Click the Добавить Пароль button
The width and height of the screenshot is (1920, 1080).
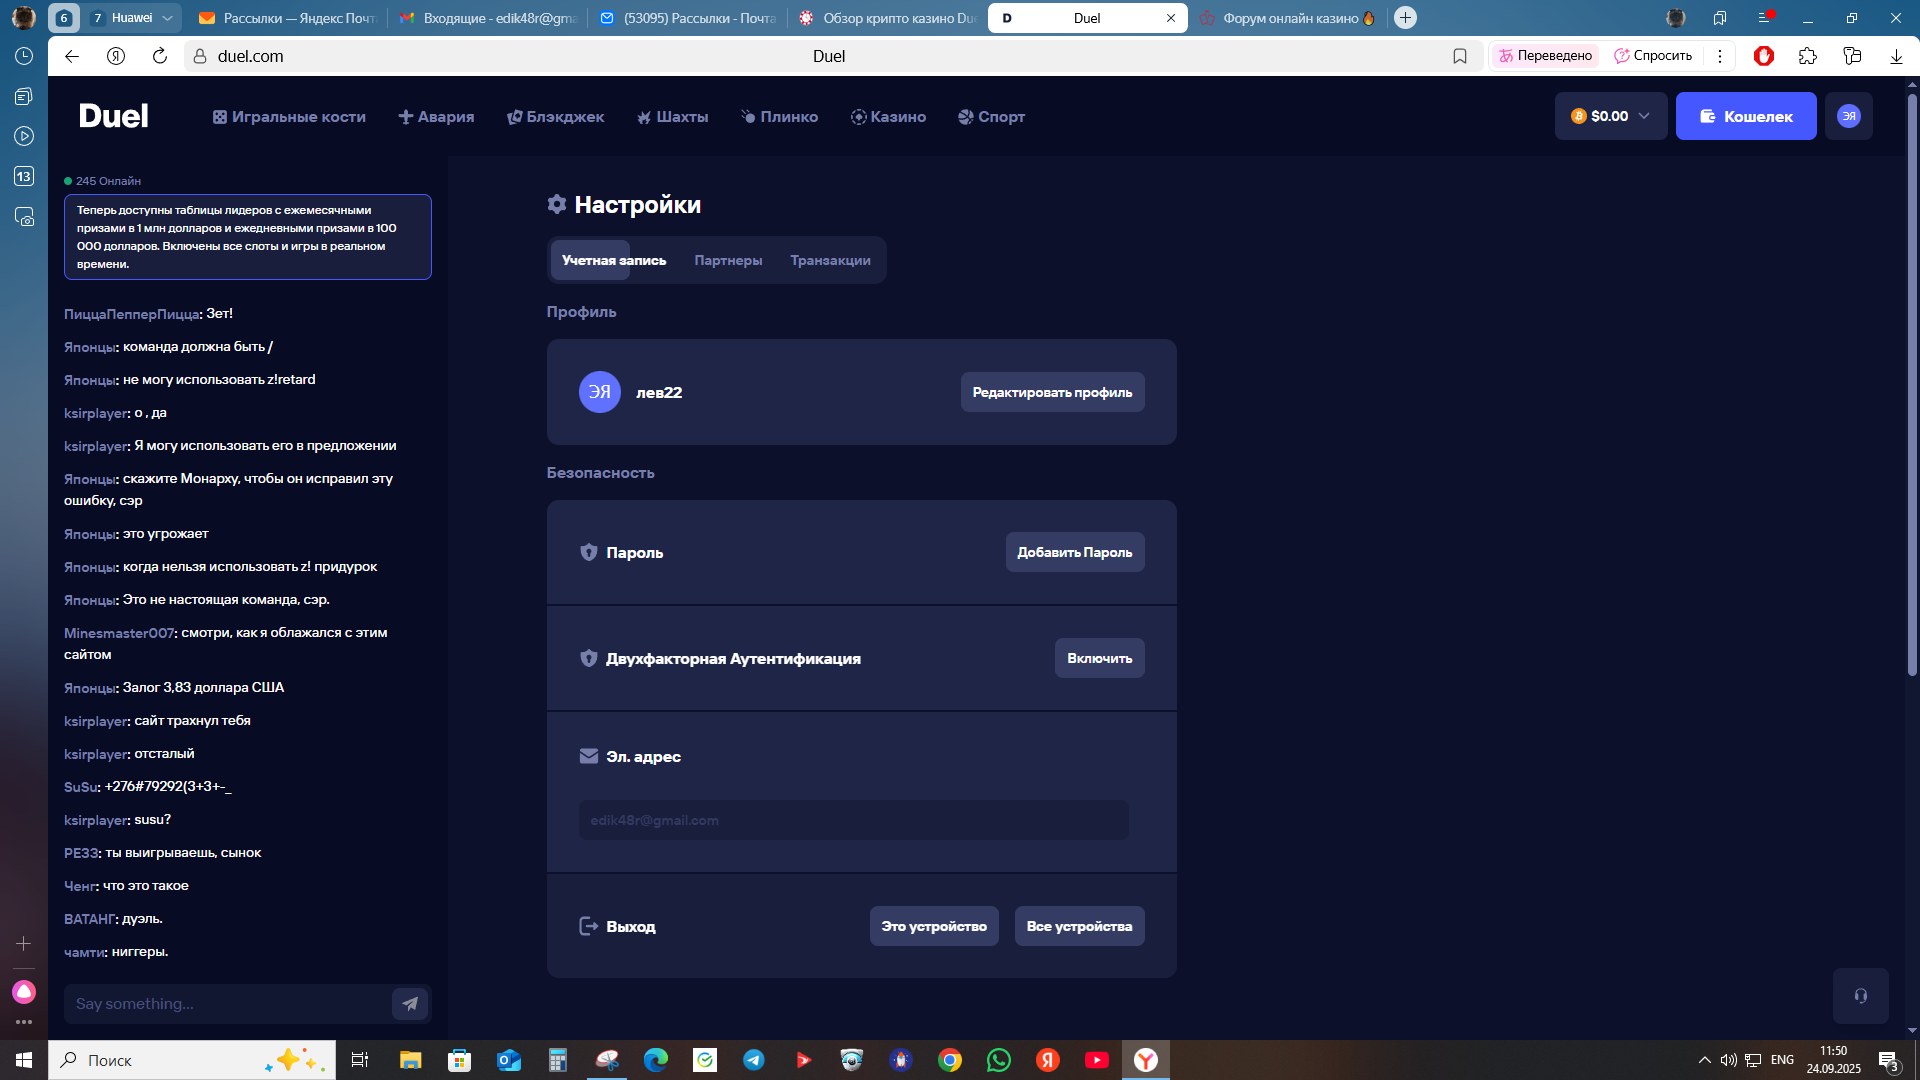point(1074,552)
